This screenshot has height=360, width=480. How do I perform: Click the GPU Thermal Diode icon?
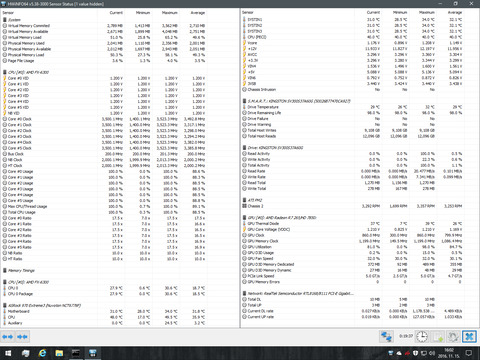(244, 224)
